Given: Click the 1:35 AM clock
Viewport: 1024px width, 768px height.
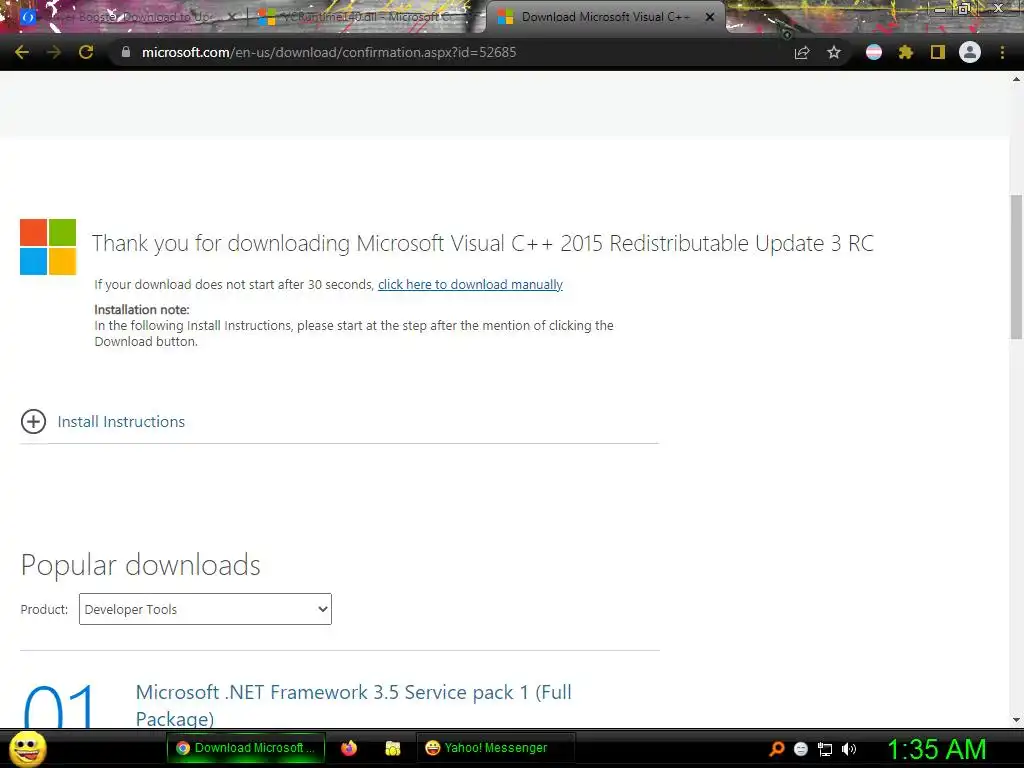Looking at the screenshot, I should [936, 749].
